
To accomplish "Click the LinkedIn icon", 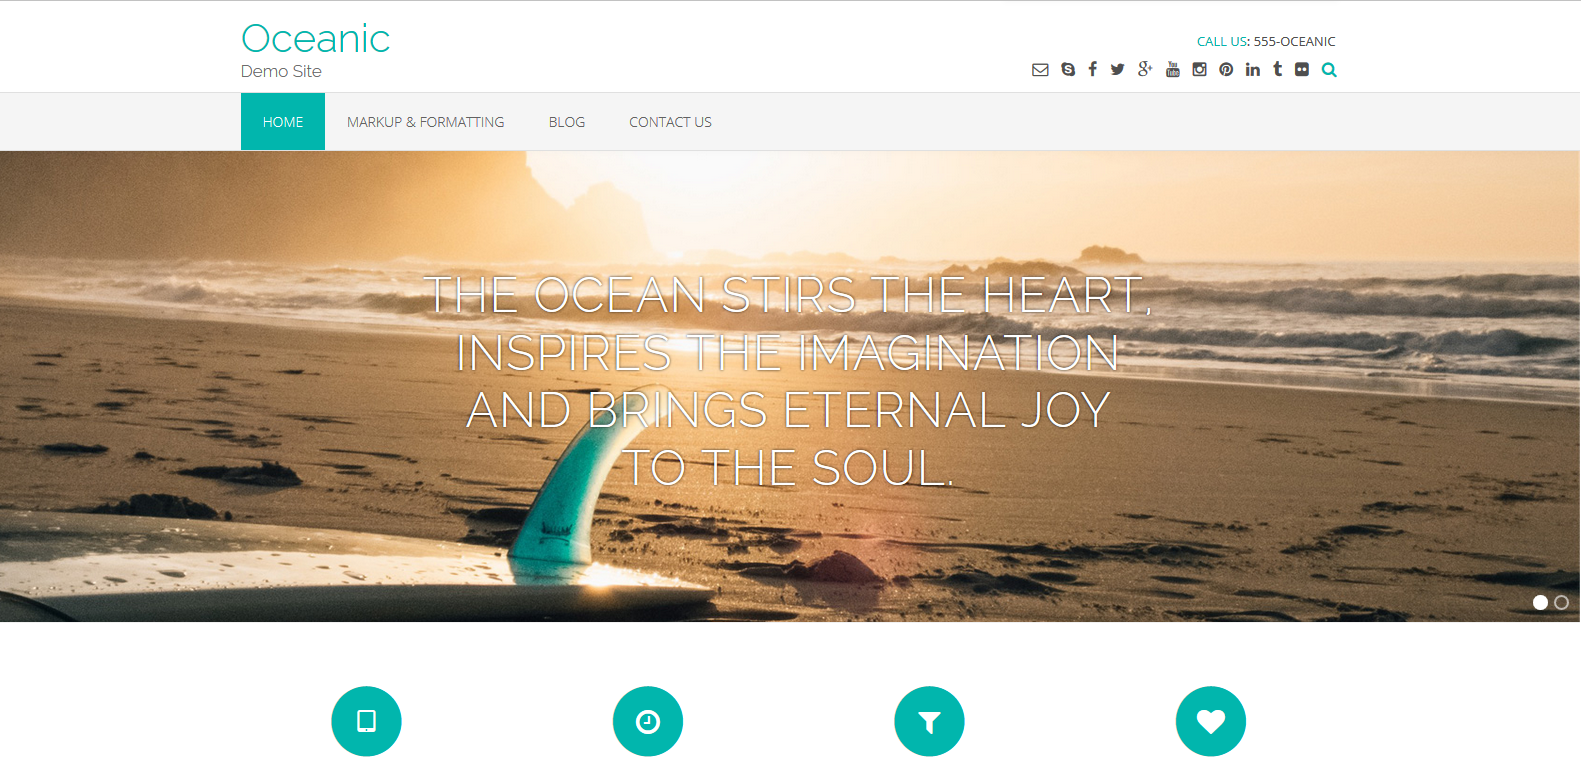I will 1252,69.
